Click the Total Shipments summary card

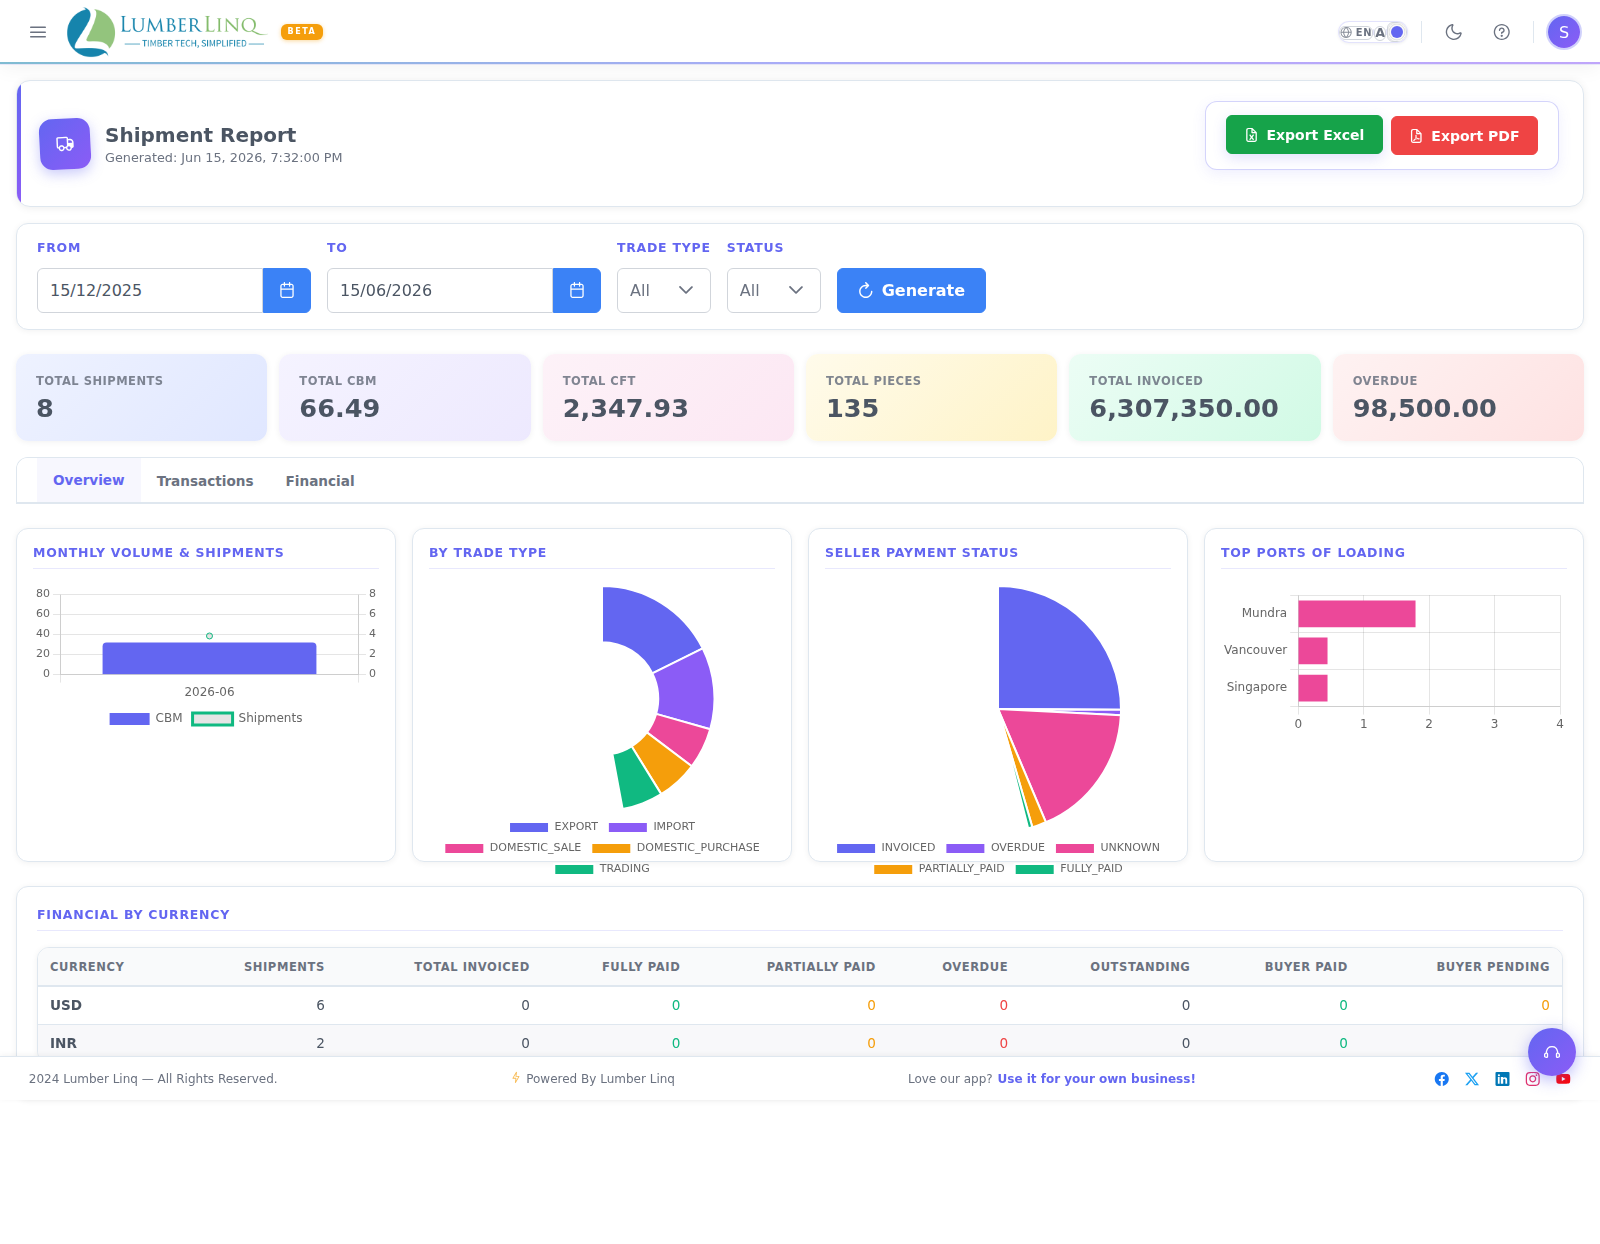[x=142, y=397]
